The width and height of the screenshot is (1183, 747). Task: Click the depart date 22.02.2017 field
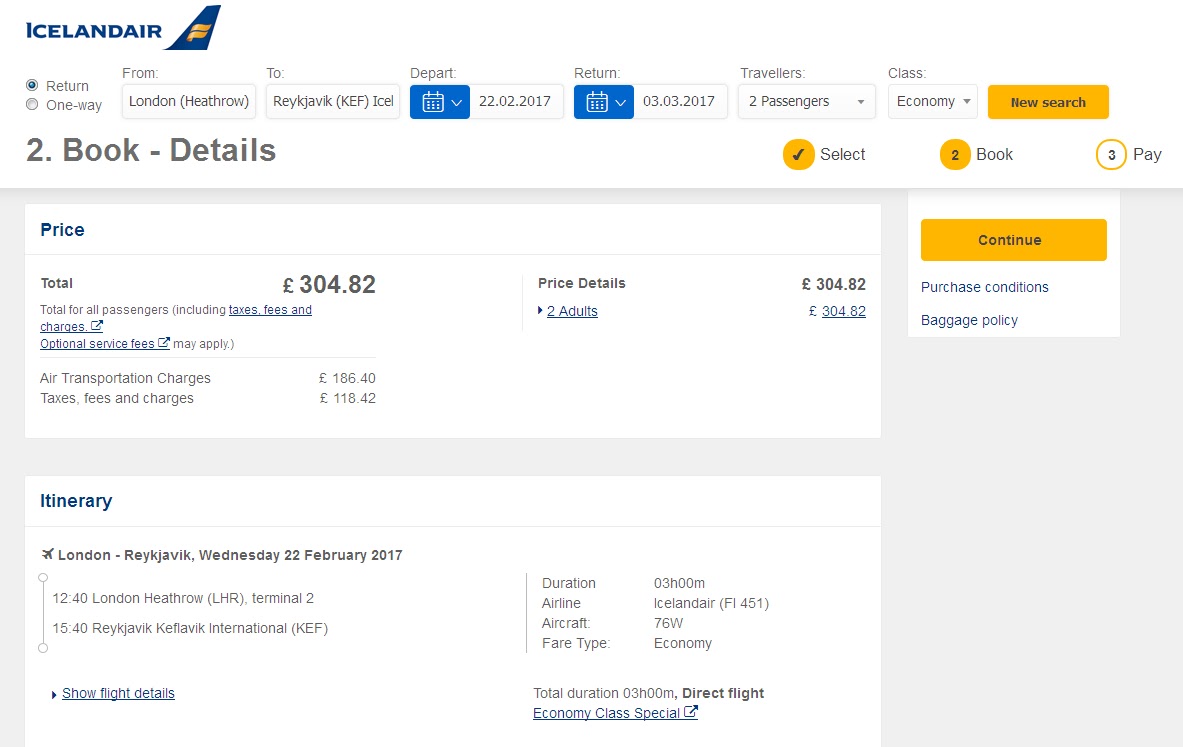click(516, 102)
